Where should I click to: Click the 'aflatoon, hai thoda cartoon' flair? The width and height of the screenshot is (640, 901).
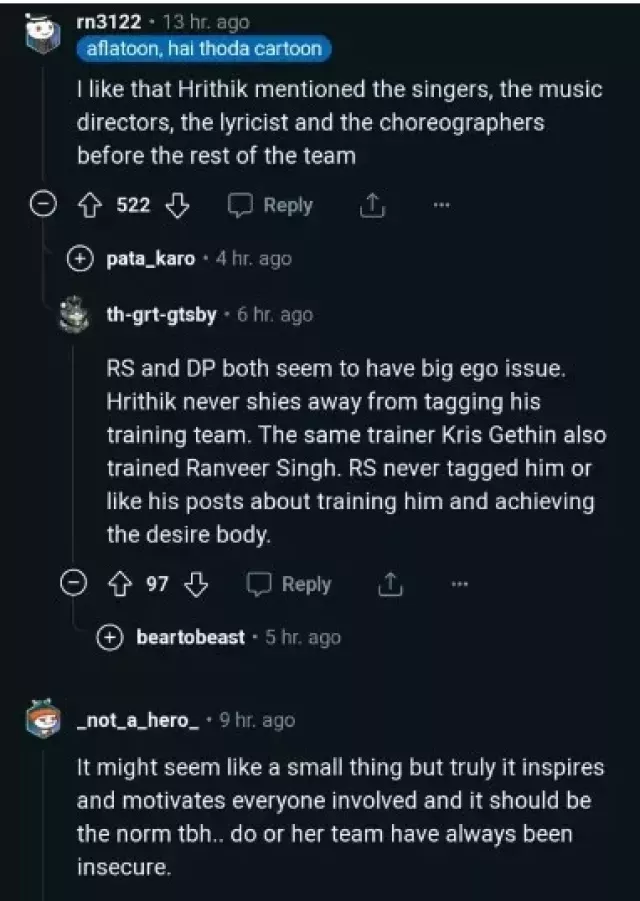[x=202, y=49]
